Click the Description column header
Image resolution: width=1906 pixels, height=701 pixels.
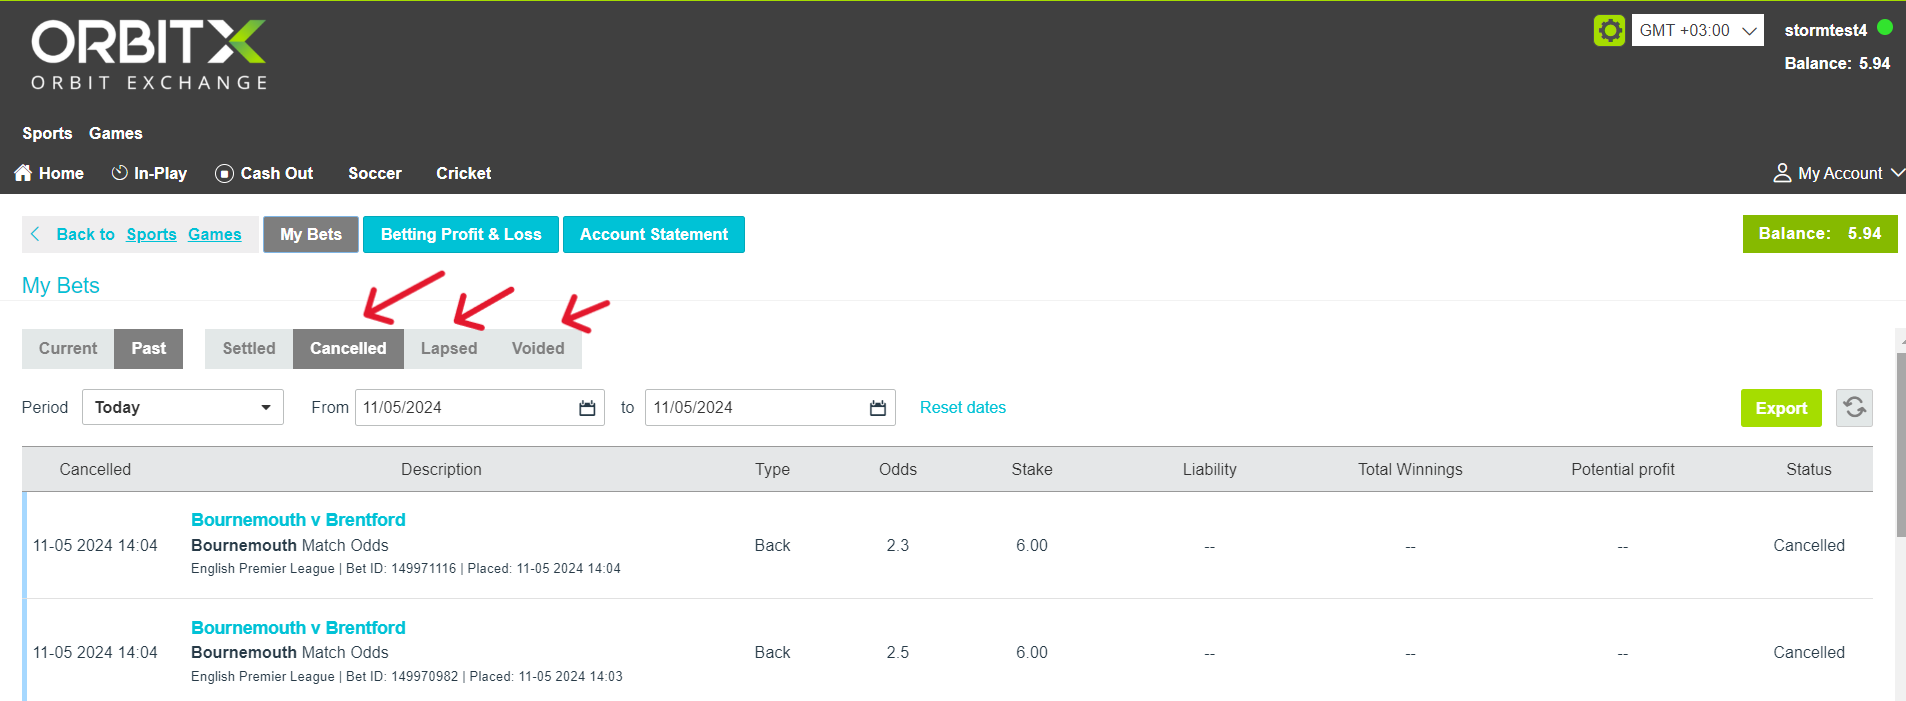[441, 469]
